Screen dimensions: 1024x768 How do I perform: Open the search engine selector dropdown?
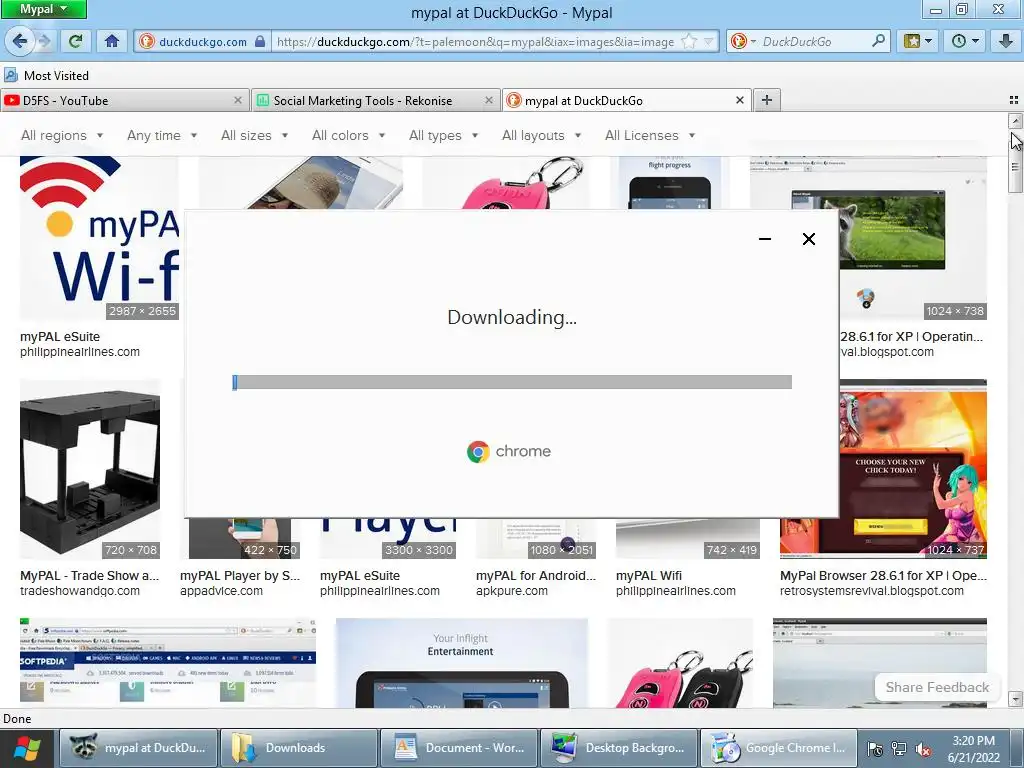pyautogui.click(x=744, y=41)
